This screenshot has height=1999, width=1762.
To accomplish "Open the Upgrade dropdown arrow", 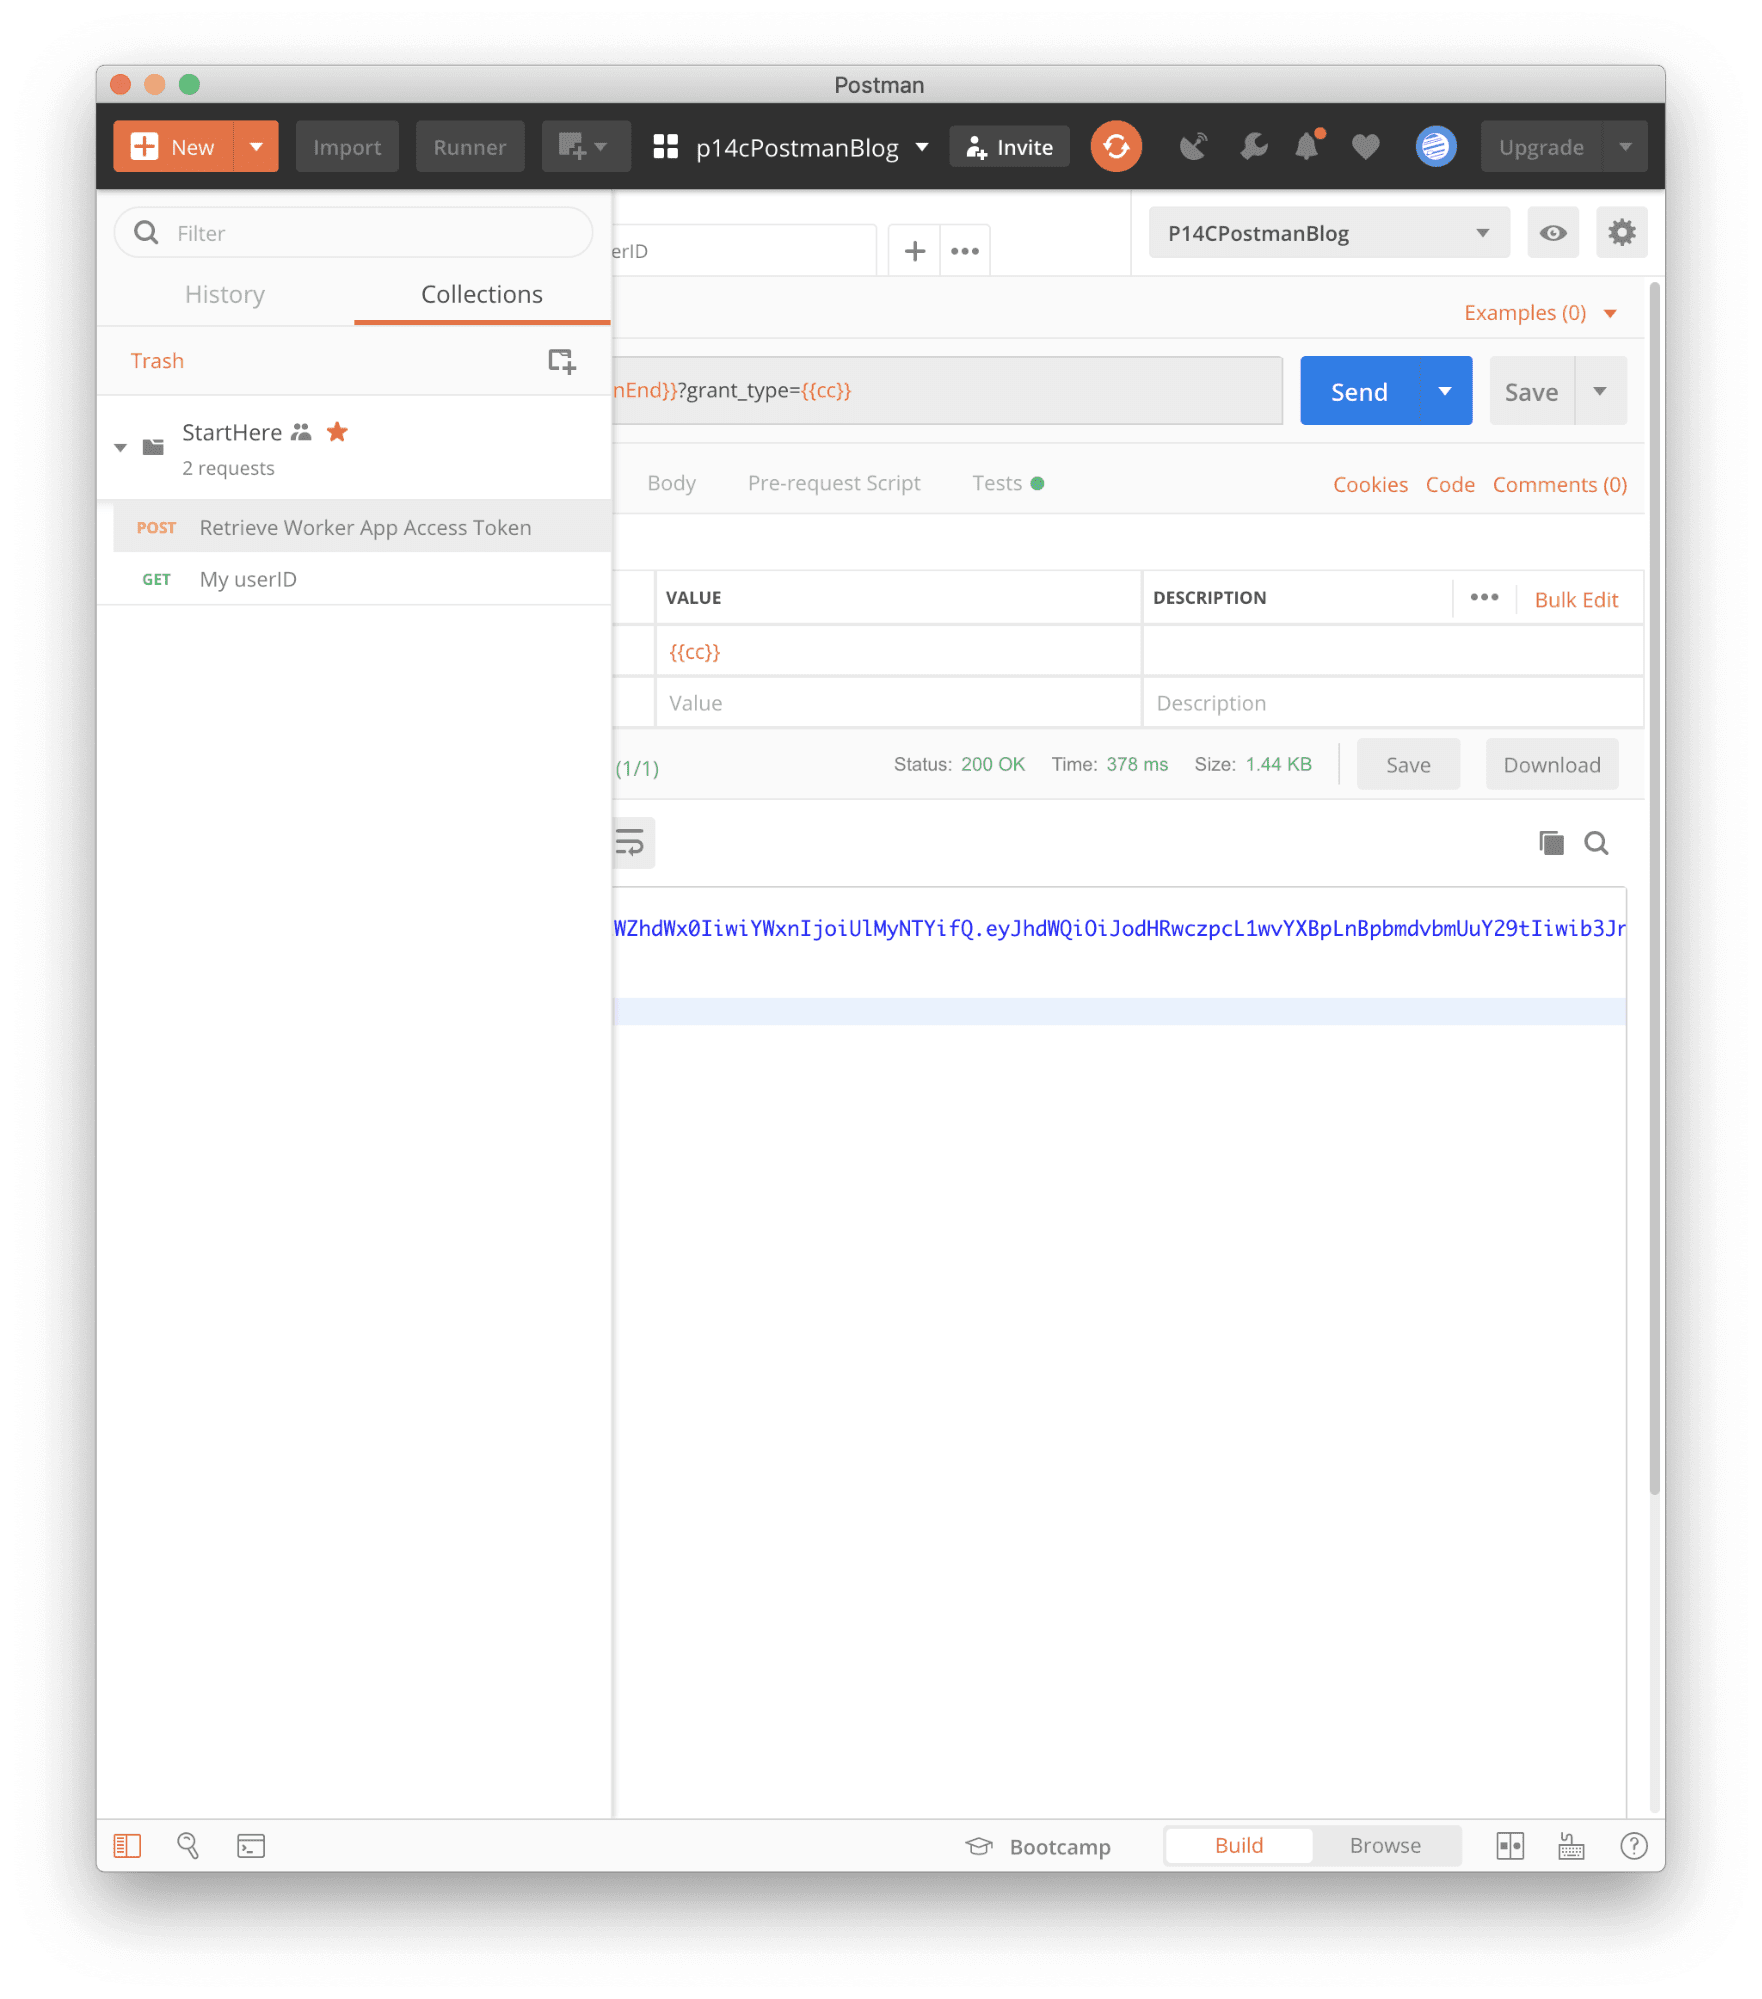I will (x=1625, y=147).
